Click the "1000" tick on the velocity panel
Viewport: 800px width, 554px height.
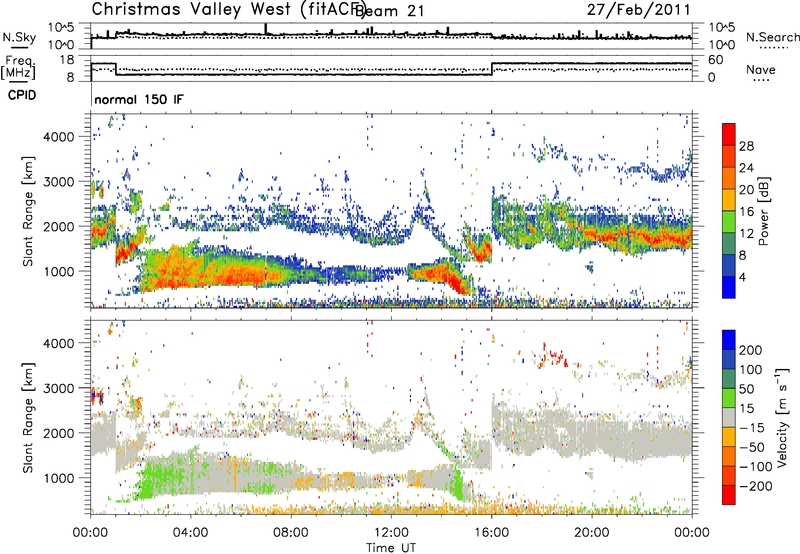59,478
